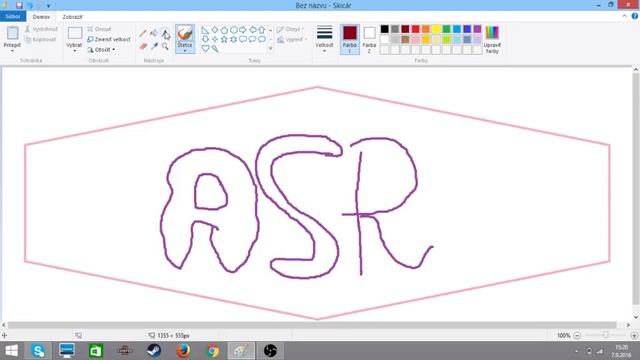Open the Obrys outline dropdown
640x360 pixels.
click(291, 29)
